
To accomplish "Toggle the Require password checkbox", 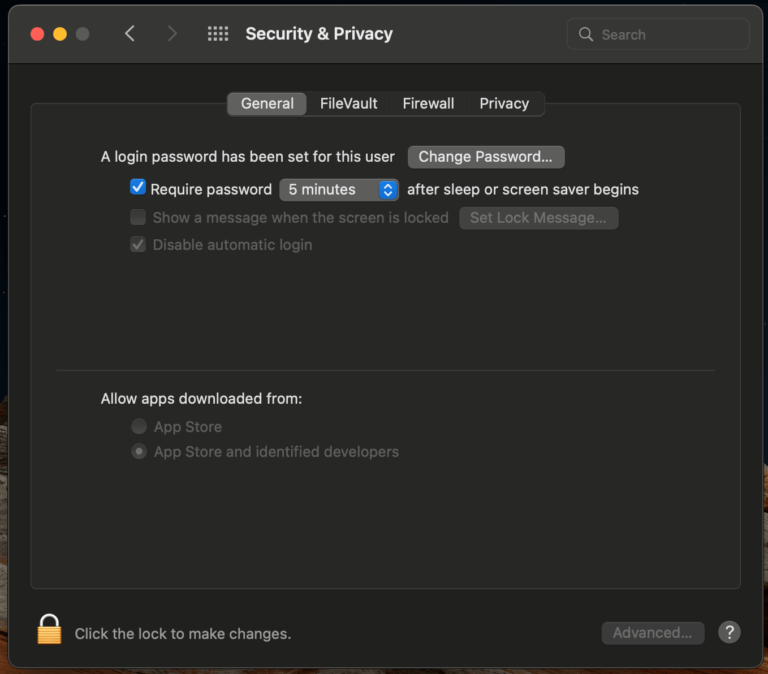I will (138, 188).
